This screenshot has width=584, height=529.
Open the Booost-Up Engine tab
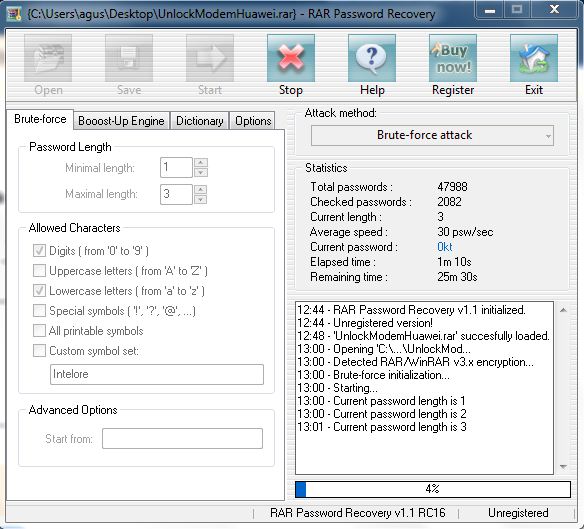[121, 121]
